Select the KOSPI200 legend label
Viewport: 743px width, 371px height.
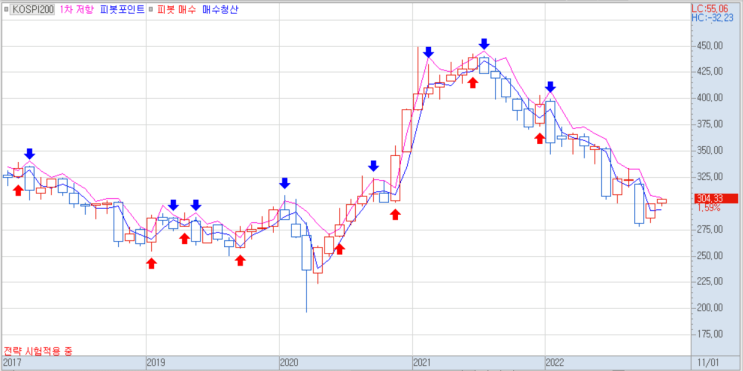(33, 9)
